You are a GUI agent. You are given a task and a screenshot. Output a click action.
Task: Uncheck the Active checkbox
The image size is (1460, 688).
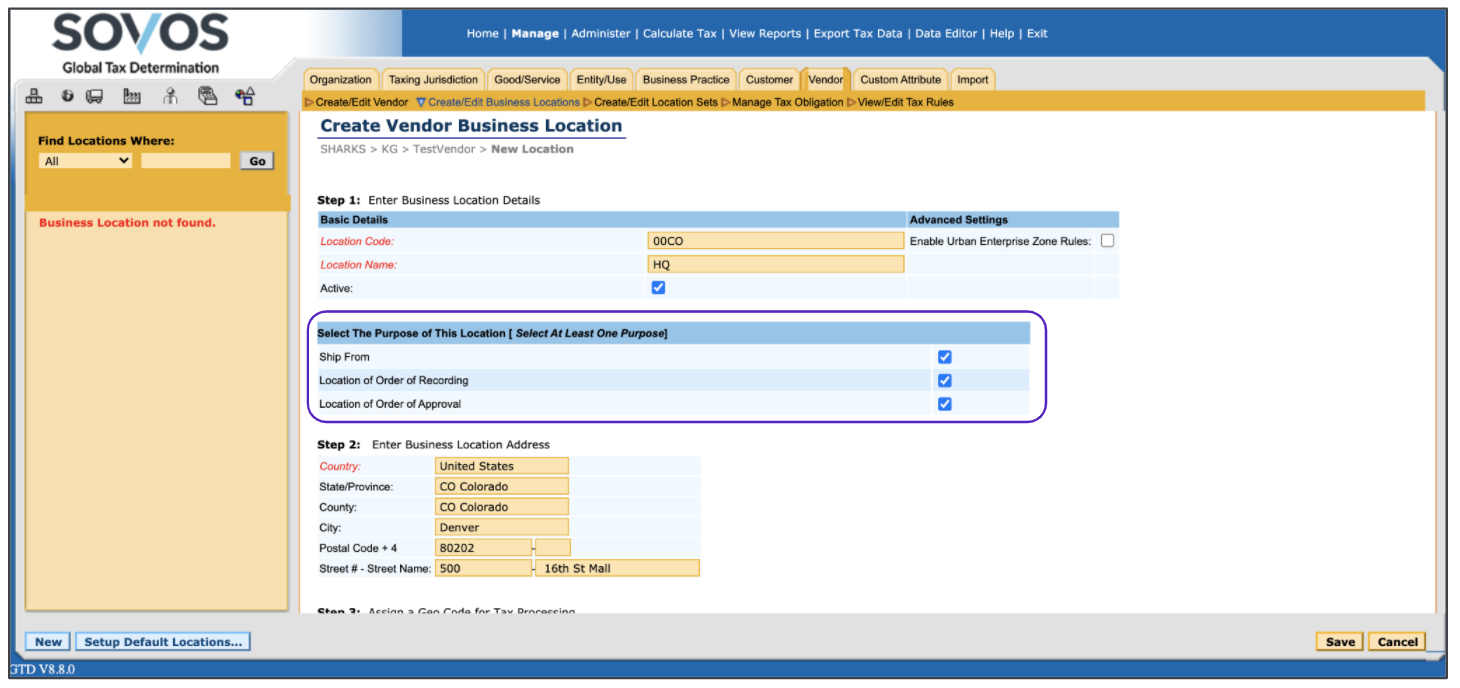coord(658,288)
